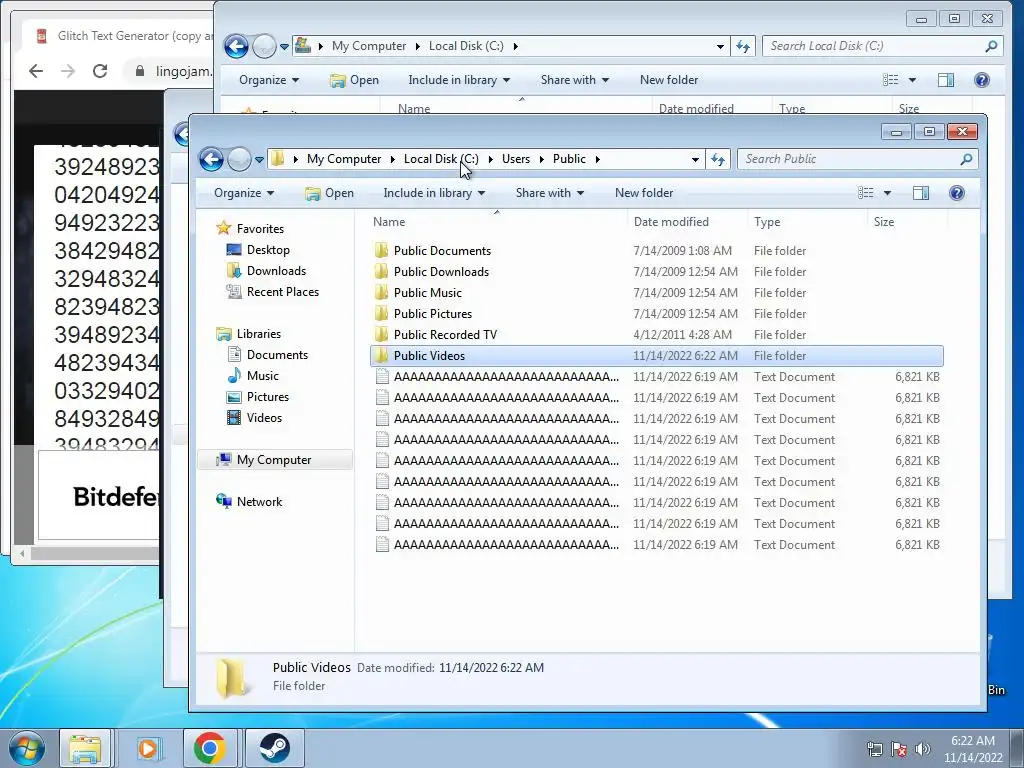Open Share with menu in Public window
The width and height of the screenshot is (1024, 768).
tap(550, 193)
